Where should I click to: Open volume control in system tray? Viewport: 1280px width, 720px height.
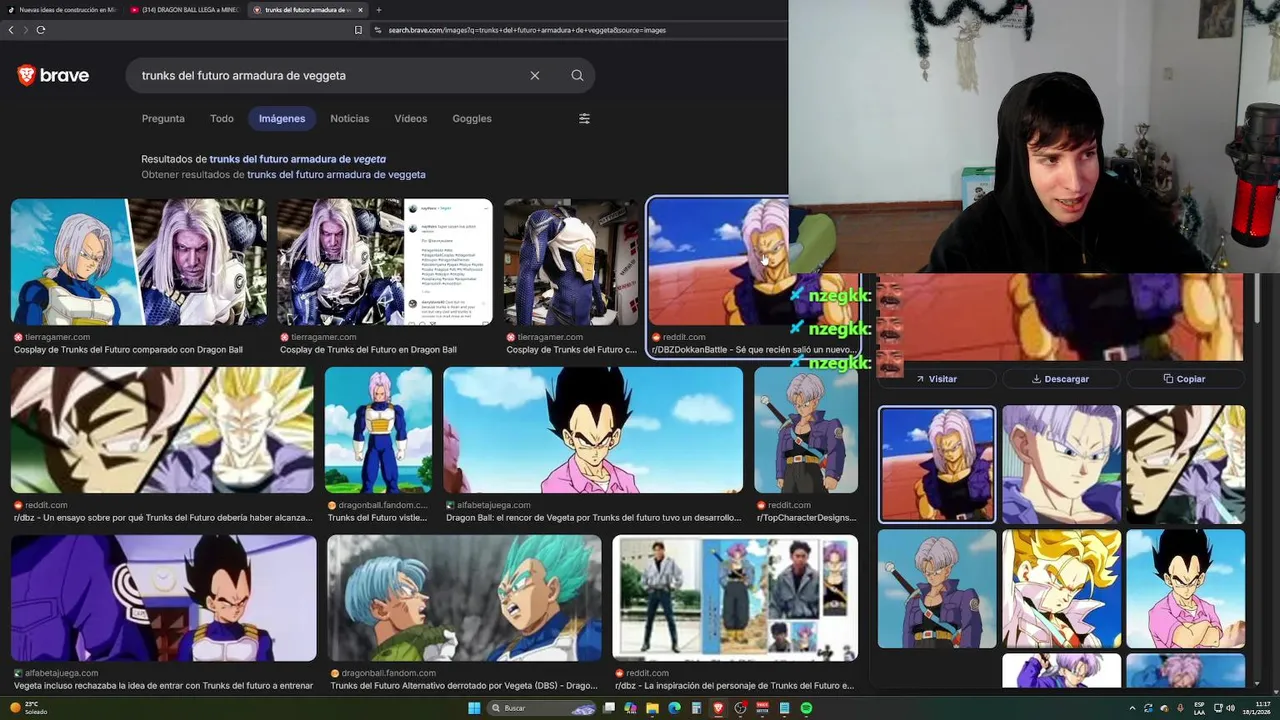pos(1230,708)
